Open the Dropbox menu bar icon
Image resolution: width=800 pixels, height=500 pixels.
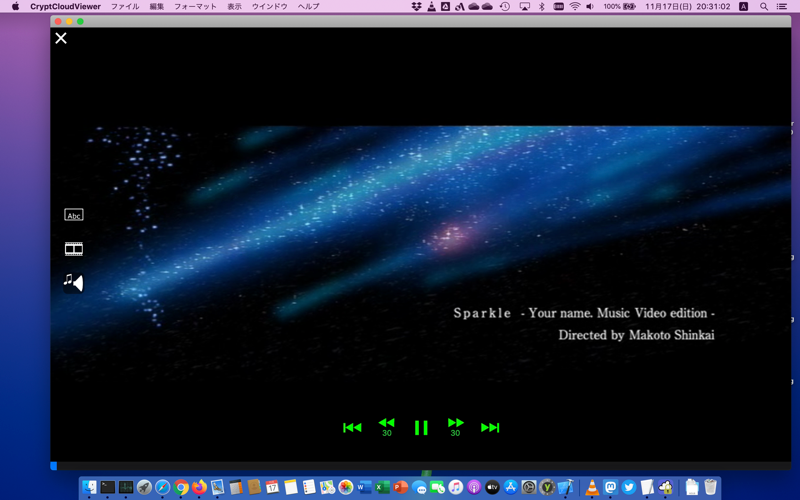[x=416, y=7]
